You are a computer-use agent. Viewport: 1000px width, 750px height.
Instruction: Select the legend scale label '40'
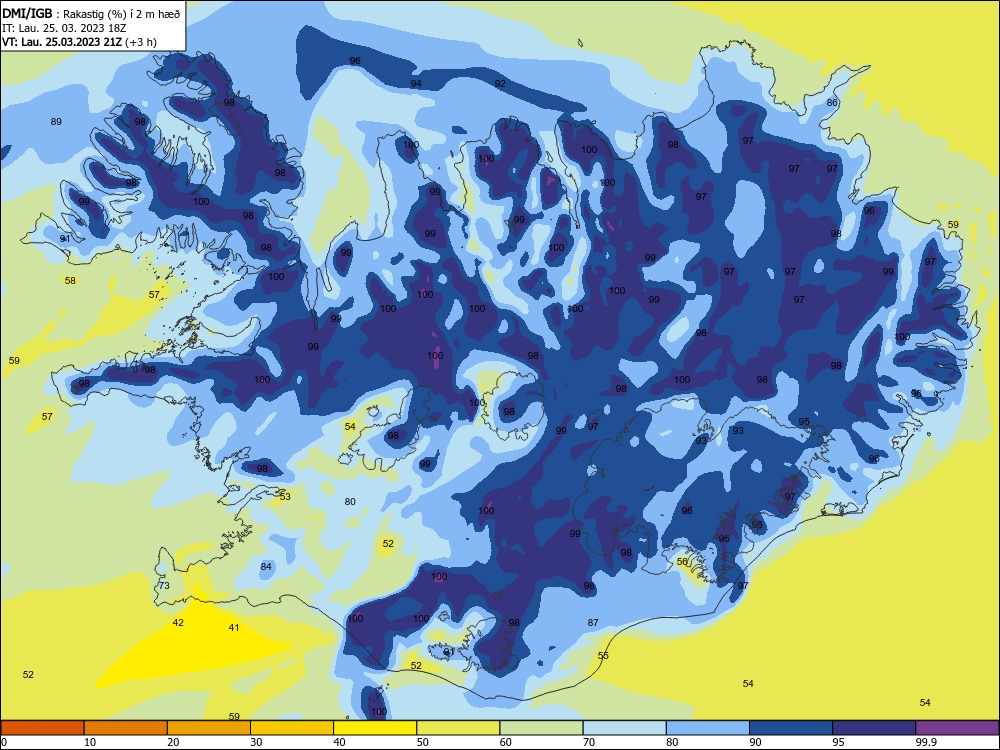339,742
